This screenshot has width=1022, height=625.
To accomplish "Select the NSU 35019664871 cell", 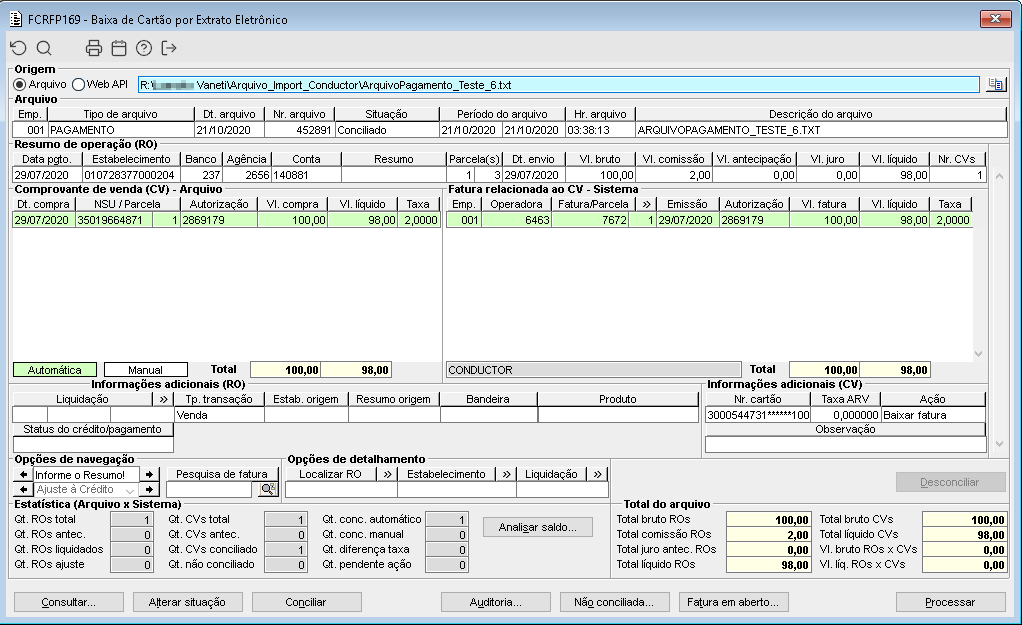I will [x=114, y=220].
